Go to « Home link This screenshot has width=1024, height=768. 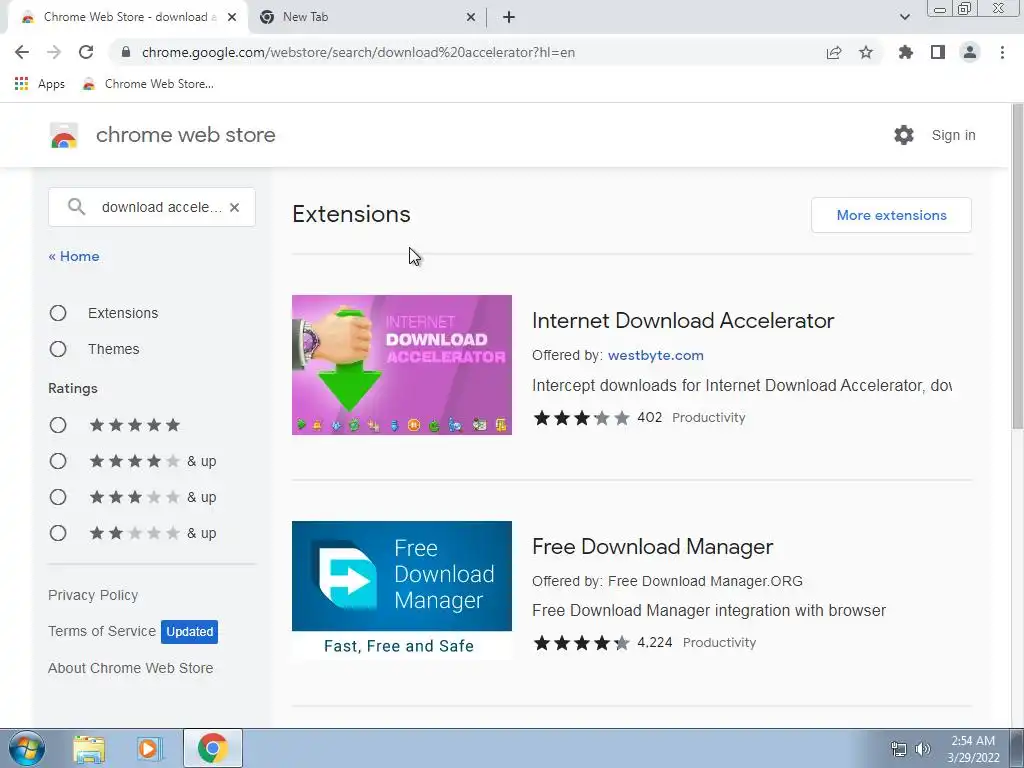click(x=74, y=256)
